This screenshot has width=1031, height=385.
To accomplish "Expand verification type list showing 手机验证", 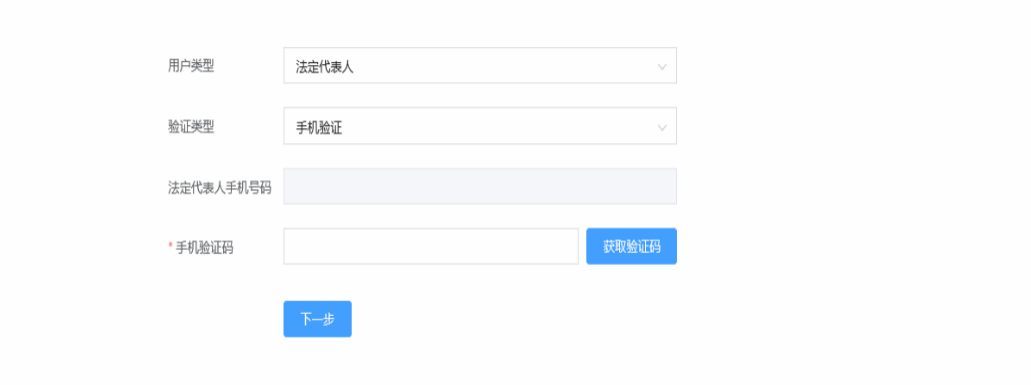I will [480, 126].
